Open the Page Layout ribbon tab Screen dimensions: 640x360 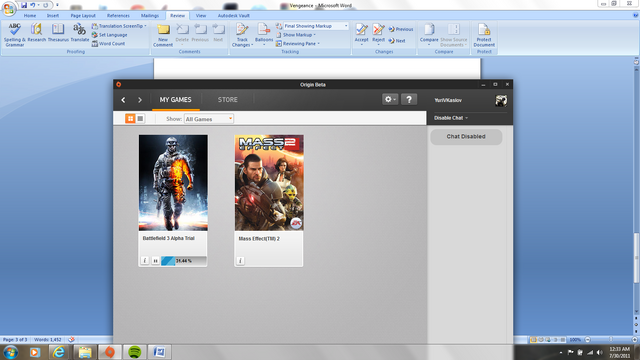tap(83, 16)
